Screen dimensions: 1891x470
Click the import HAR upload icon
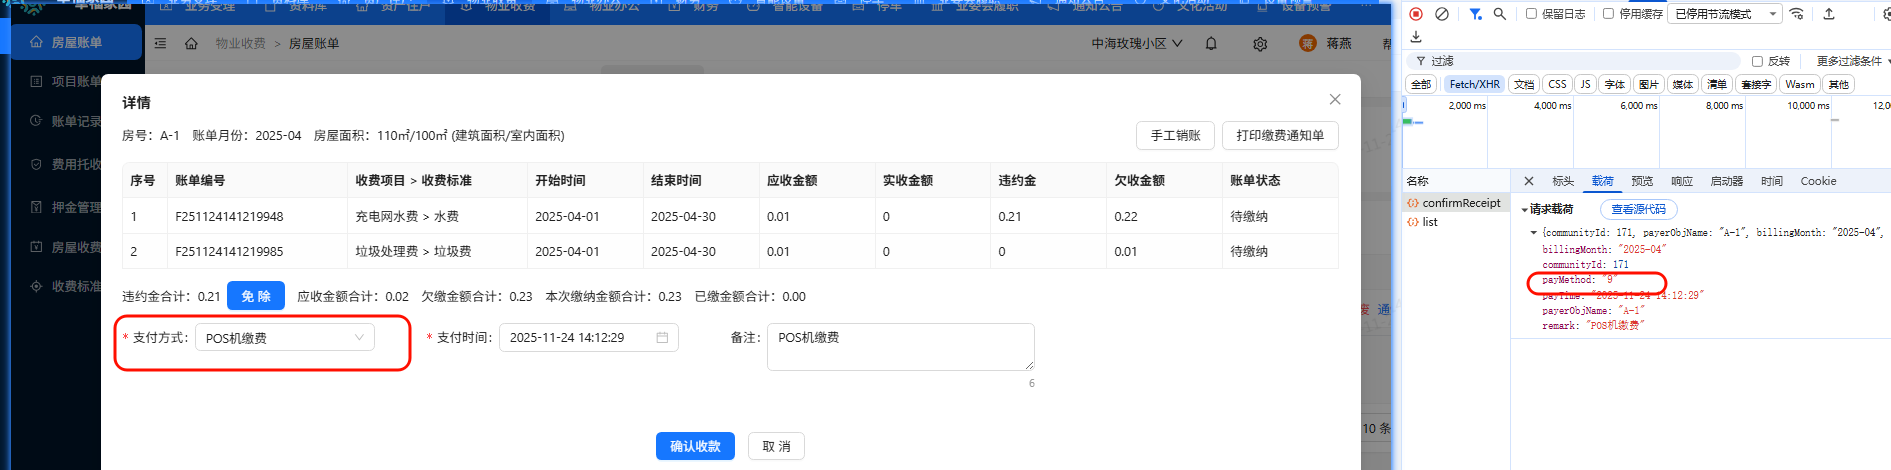(x=1829, y=14)
